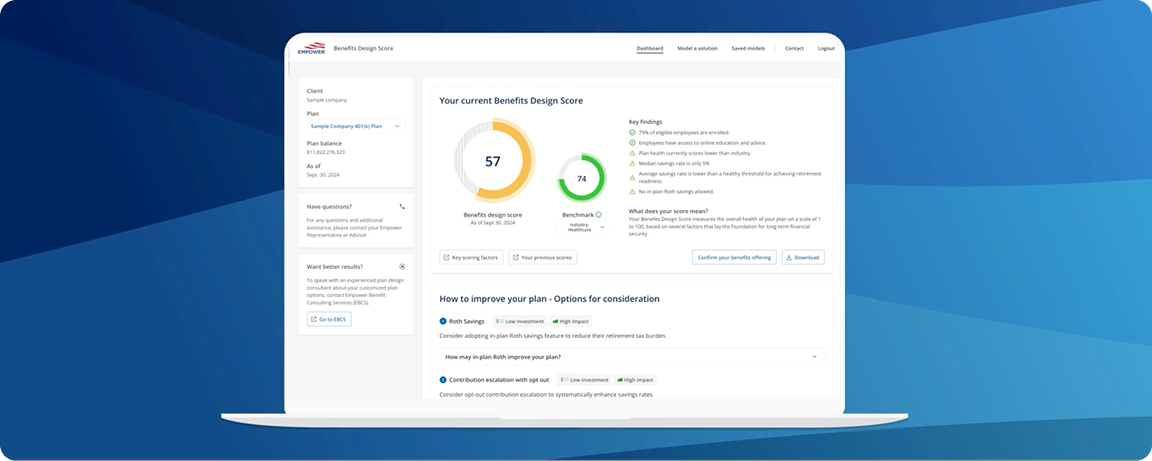Click Logout in the top navigation
The image size is (1152, 461).
(x=826, y=48)
